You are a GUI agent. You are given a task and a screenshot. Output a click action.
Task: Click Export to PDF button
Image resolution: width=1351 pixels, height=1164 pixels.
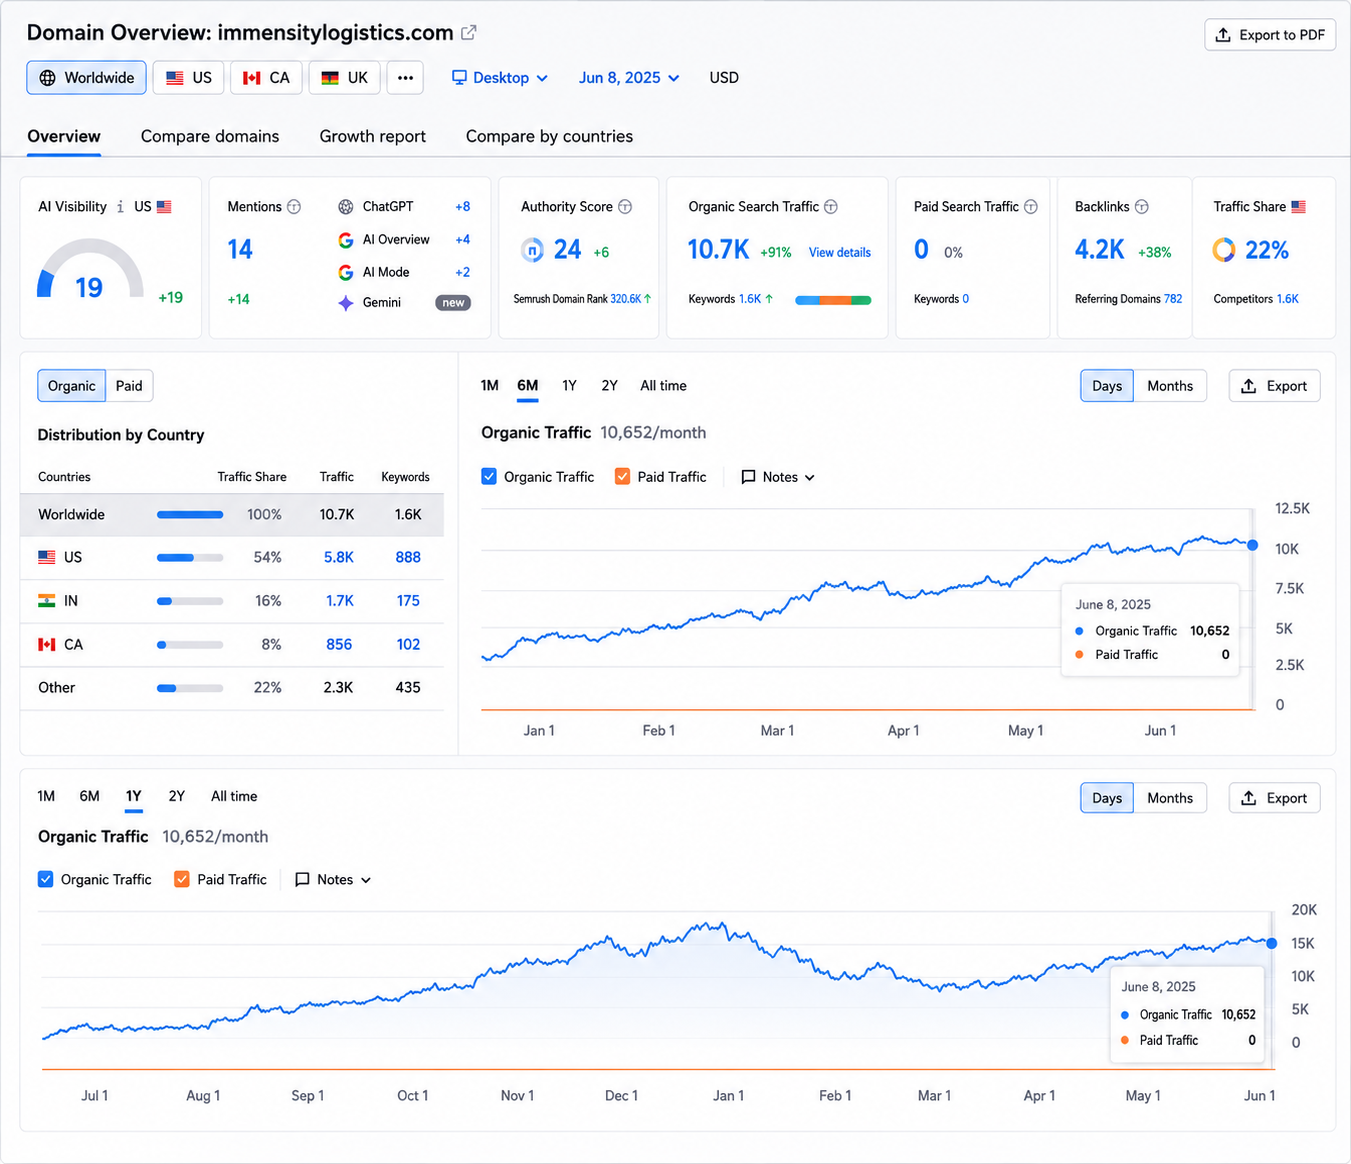[x=1270, y=35]
